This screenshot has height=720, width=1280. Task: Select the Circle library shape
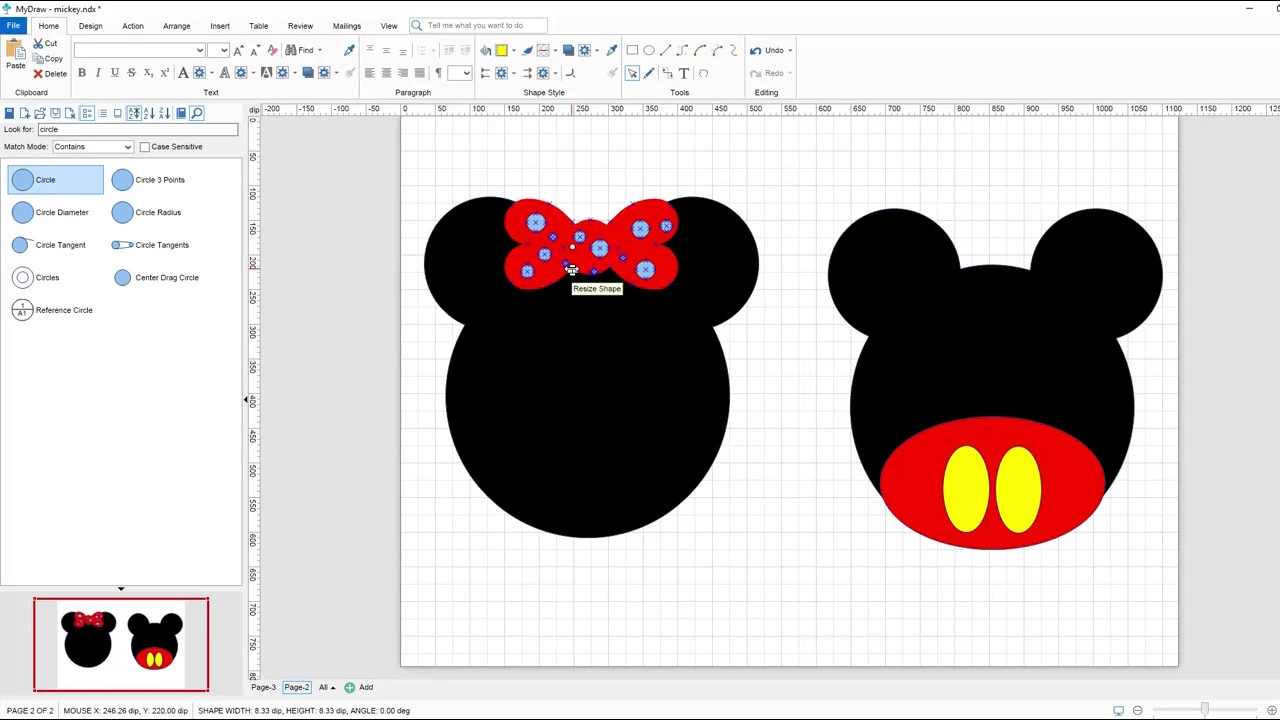[55, 180]
